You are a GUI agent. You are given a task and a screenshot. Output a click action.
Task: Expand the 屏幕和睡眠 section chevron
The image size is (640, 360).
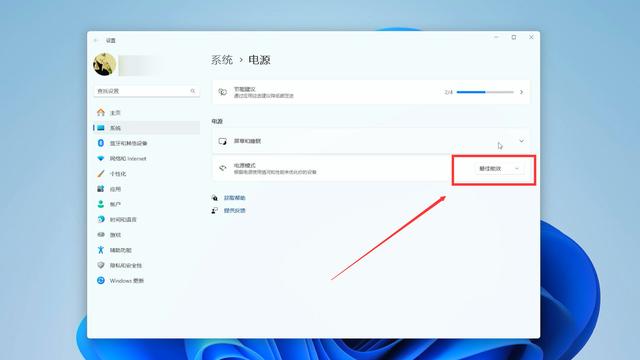(x=521, y=141)
